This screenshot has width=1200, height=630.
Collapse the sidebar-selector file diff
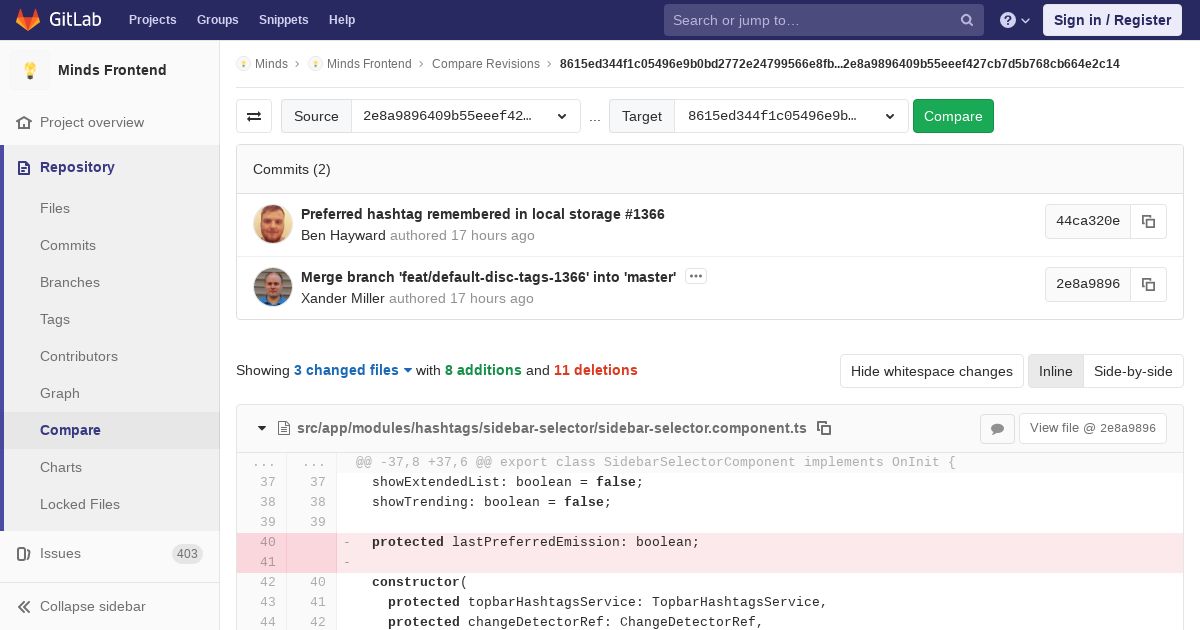point(262,428)
